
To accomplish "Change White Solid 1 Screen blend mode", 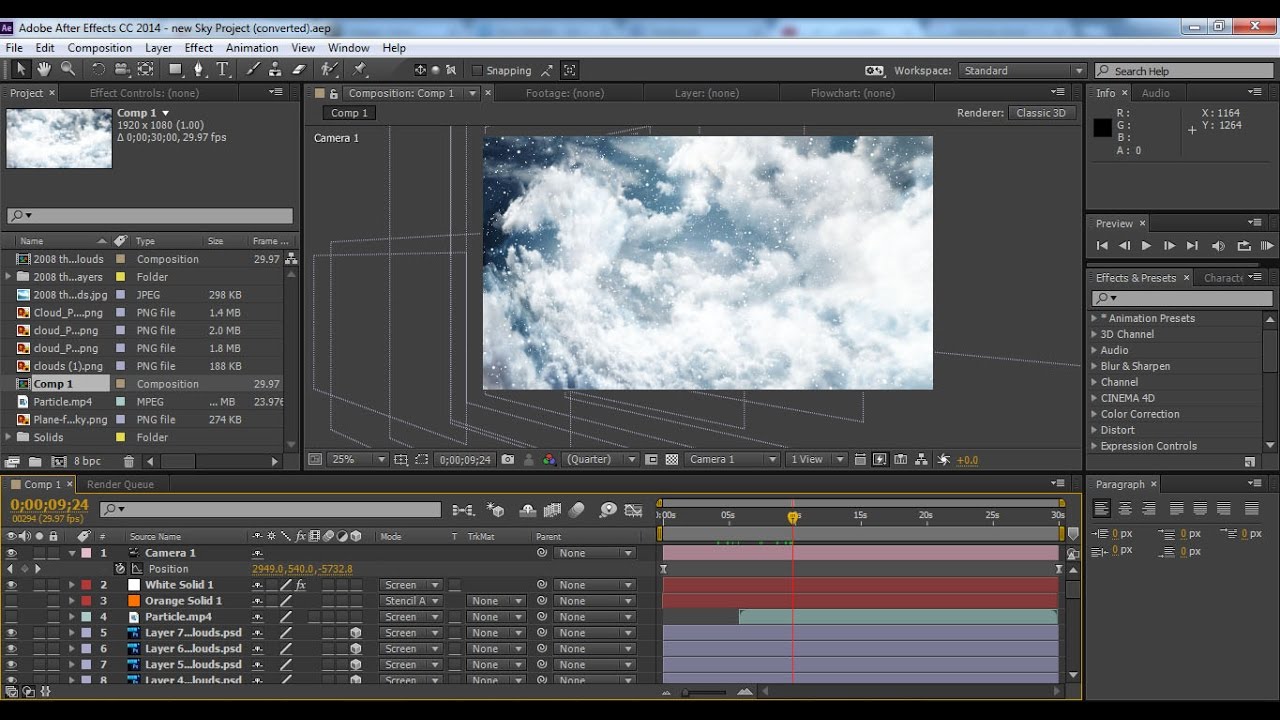I will click(x=411, y=585).
